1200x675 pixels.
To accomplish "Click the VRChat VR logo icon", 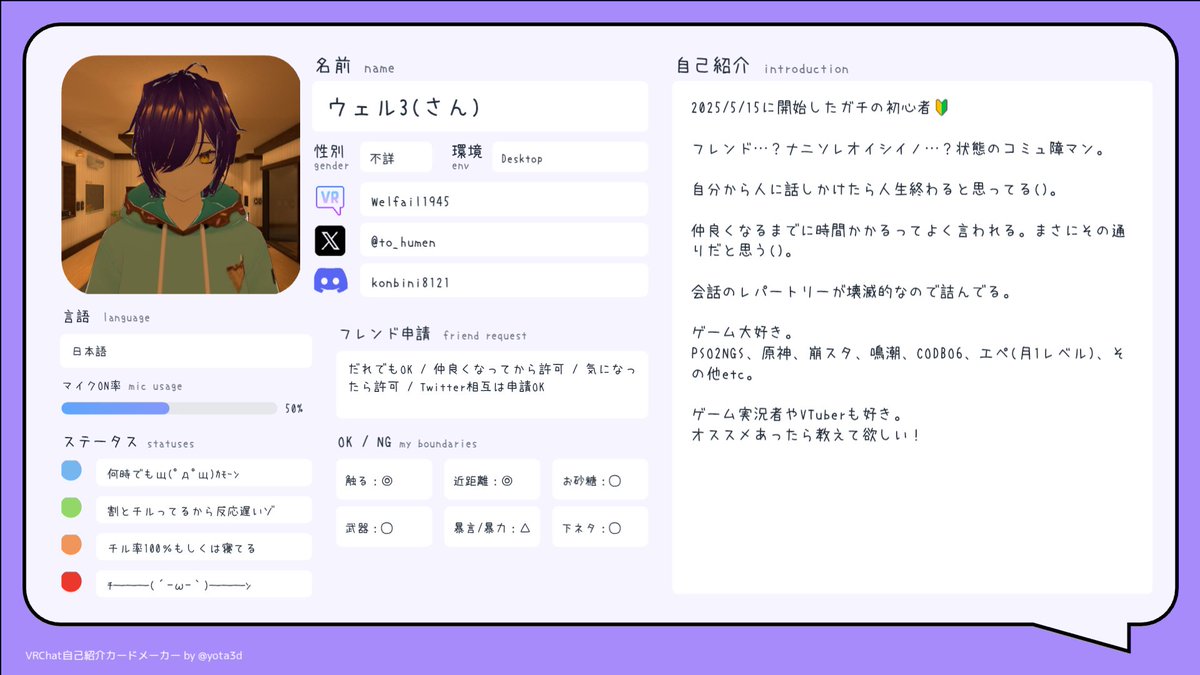I will coord(330,200).
